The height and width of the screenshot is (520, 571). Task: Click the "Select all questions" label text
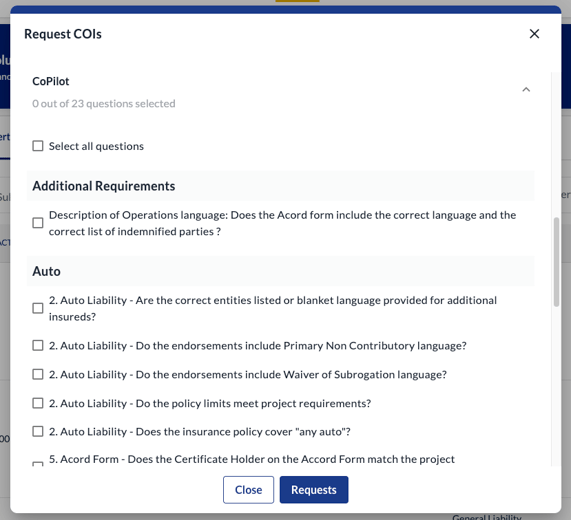tap(96, 146)
